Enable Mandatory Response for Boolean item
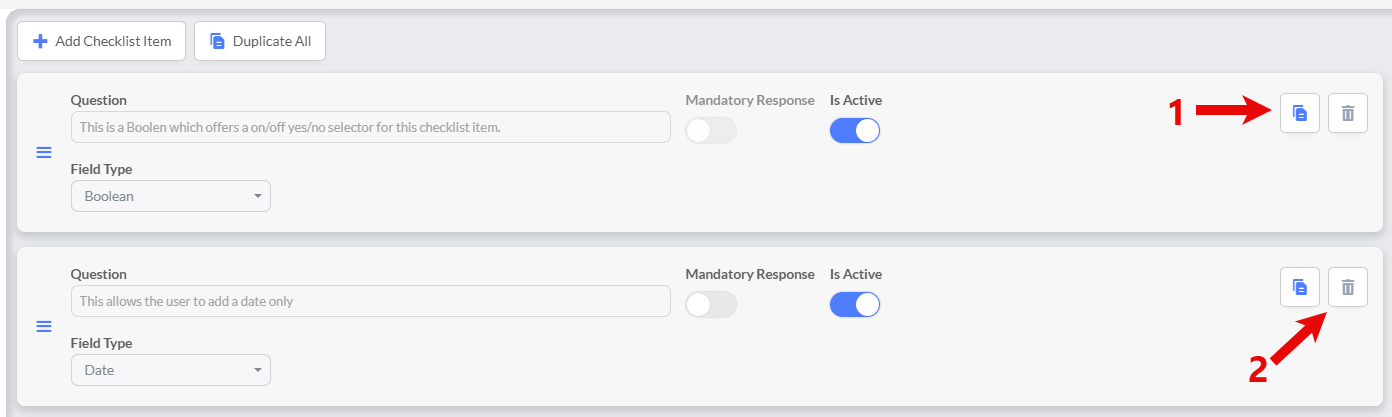This screenshot has width=1392, height=417. 710,131
